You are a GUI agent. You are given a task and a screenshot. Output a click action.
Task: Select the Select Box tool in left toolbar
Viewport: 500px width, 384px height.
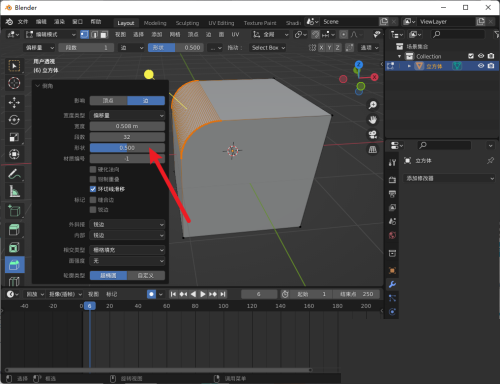click(14, 66)
